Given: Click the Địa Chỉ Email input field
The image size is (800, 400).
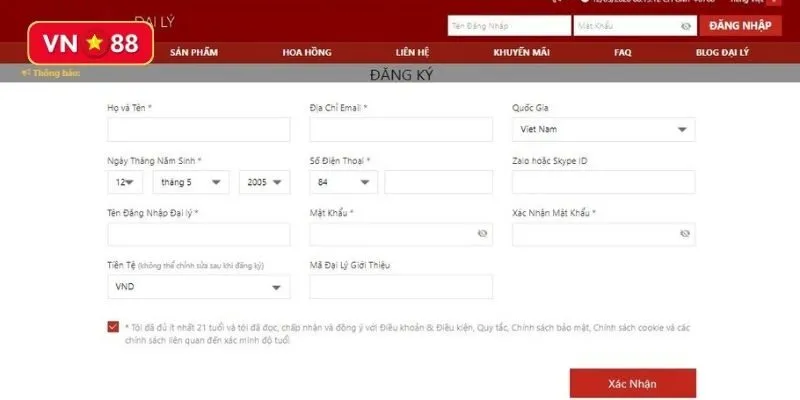Looking at the screenshot, I should [401, 130].
